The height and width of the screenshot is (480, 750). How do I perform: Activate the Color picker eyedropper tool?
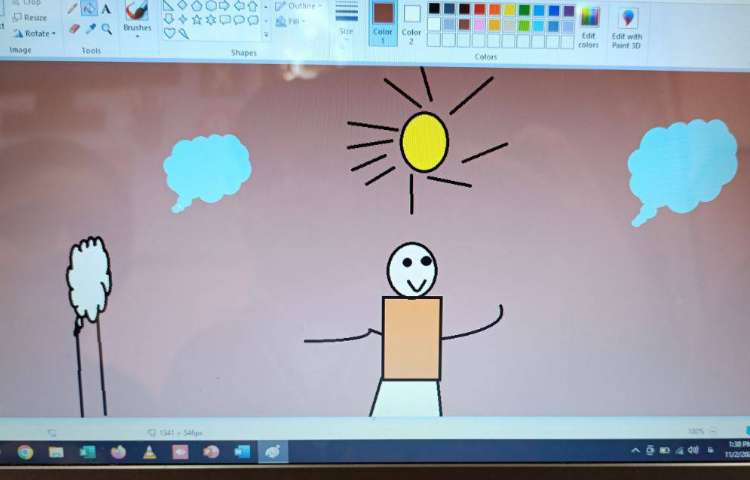click(90, 29)
